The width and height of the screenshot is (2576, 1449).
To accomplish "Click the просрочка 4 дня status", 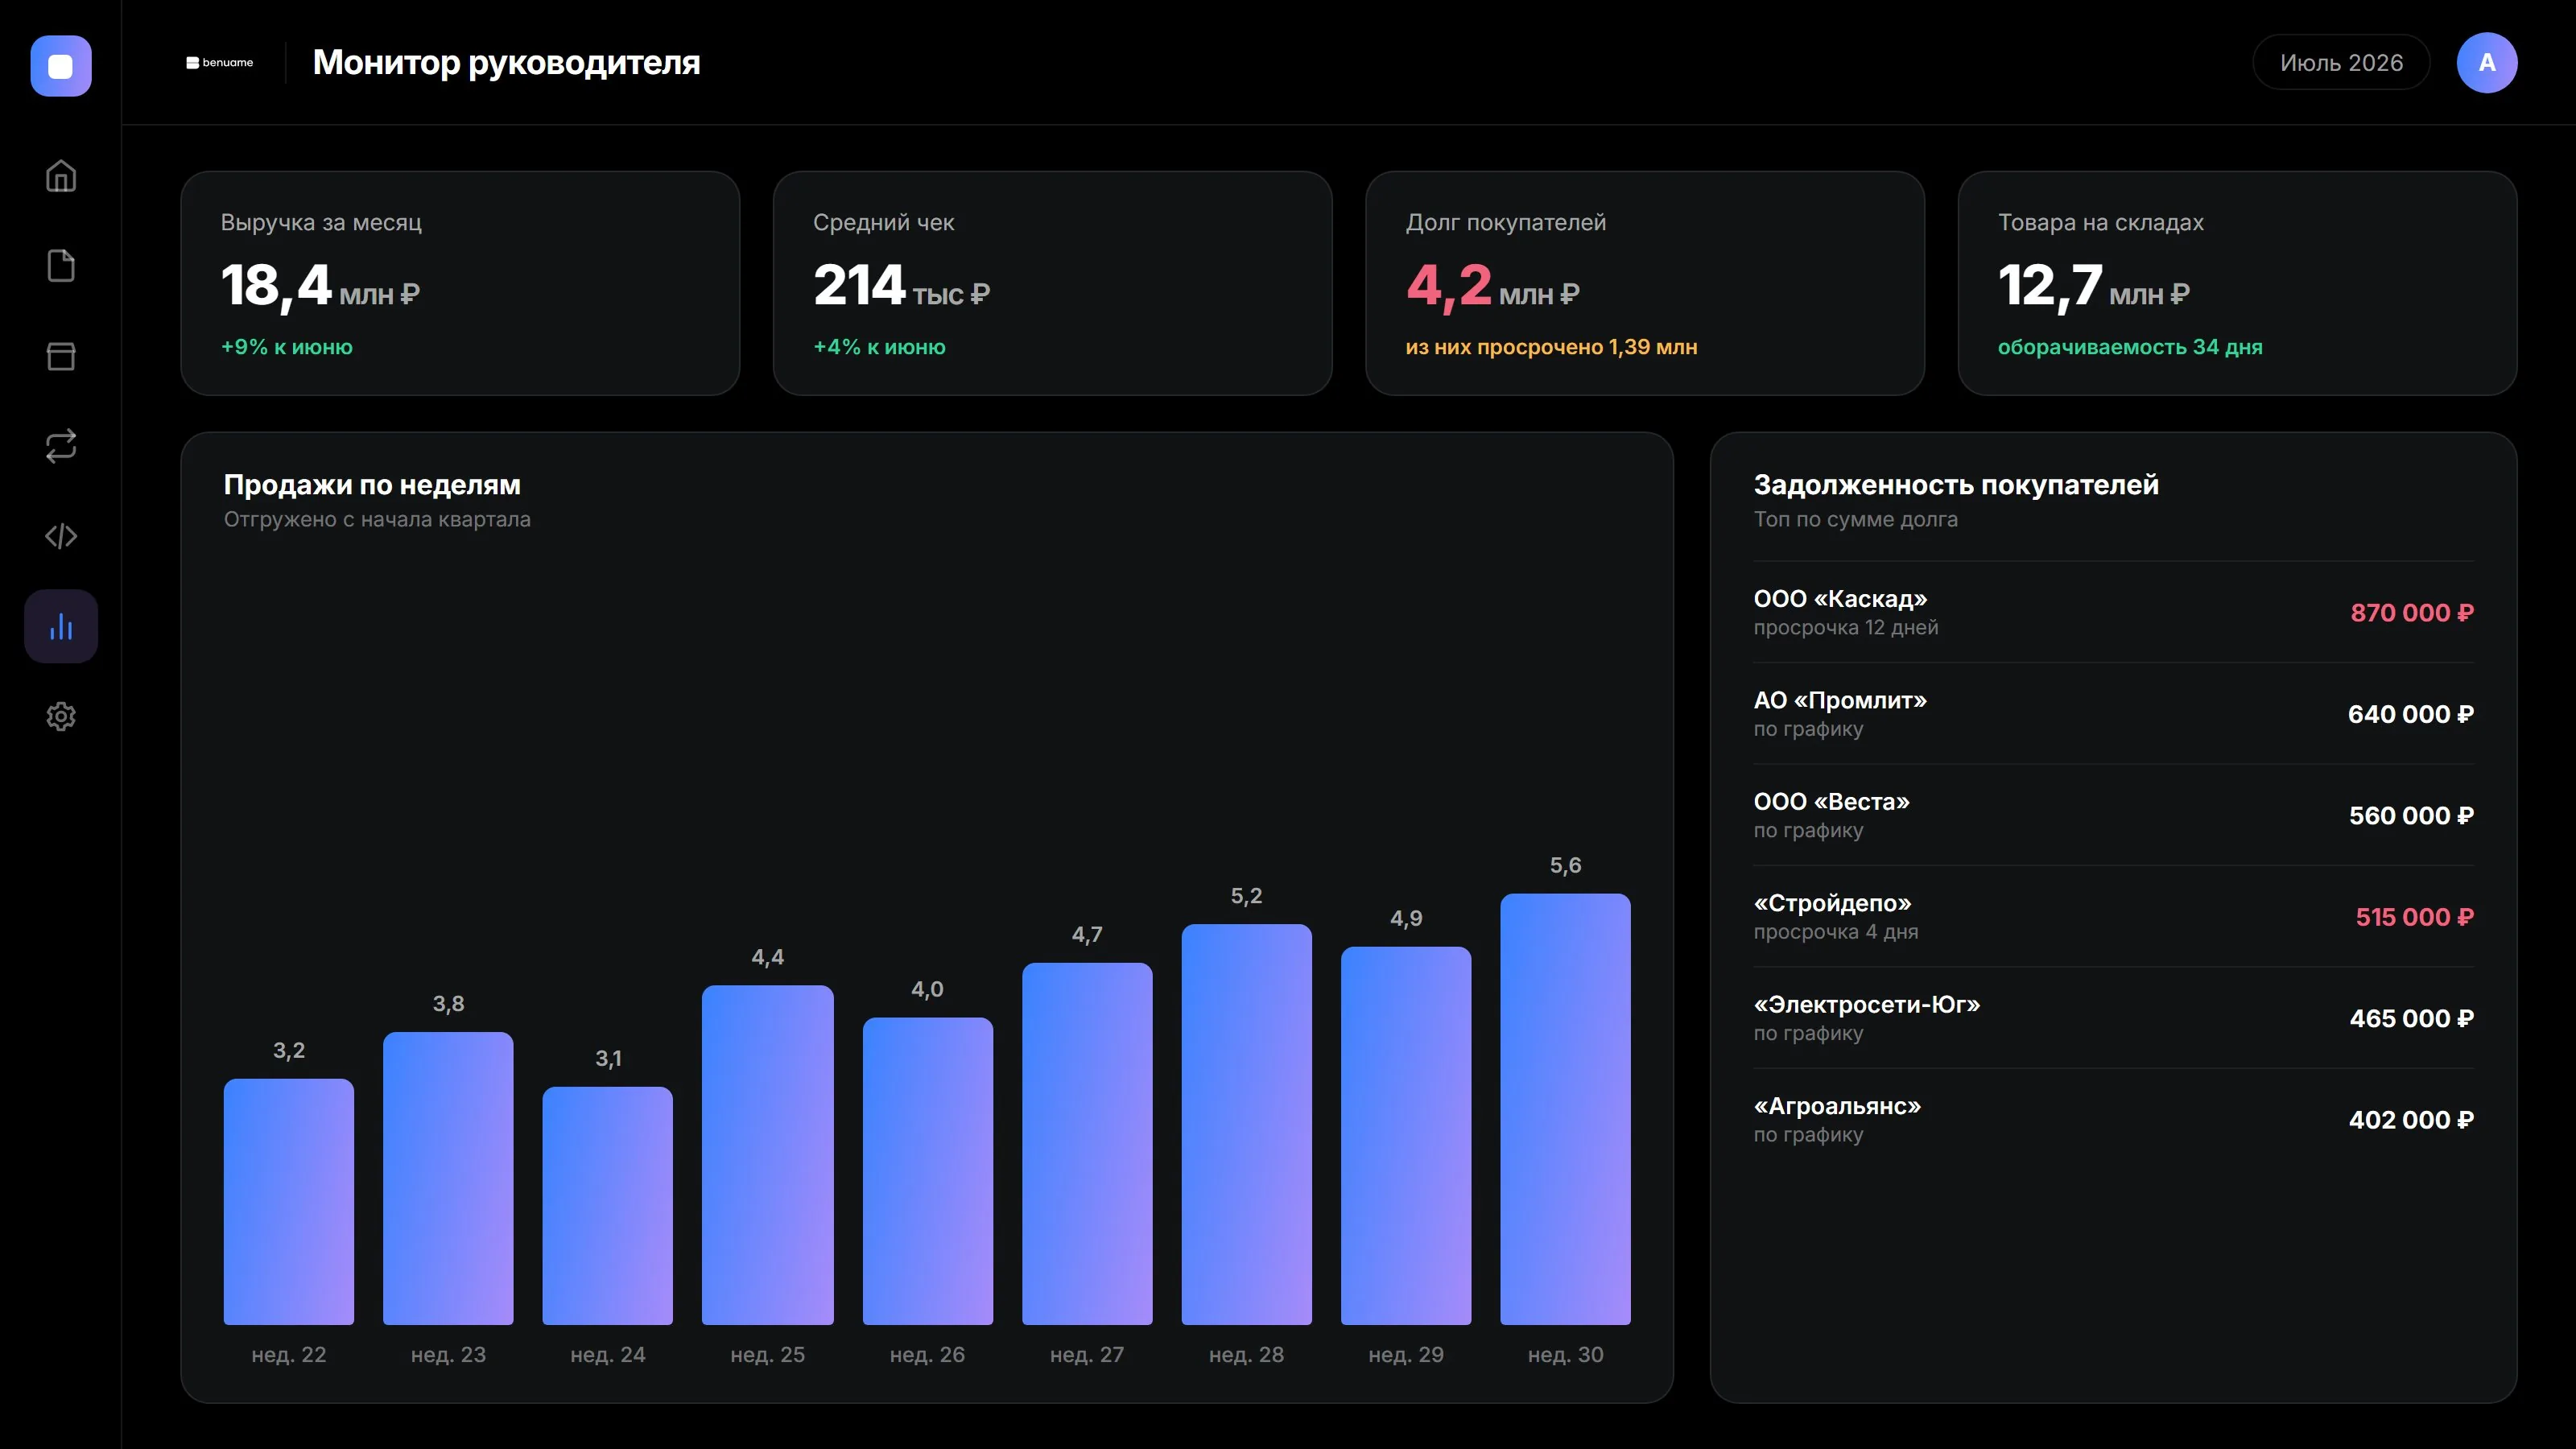I will point(1836,932).
